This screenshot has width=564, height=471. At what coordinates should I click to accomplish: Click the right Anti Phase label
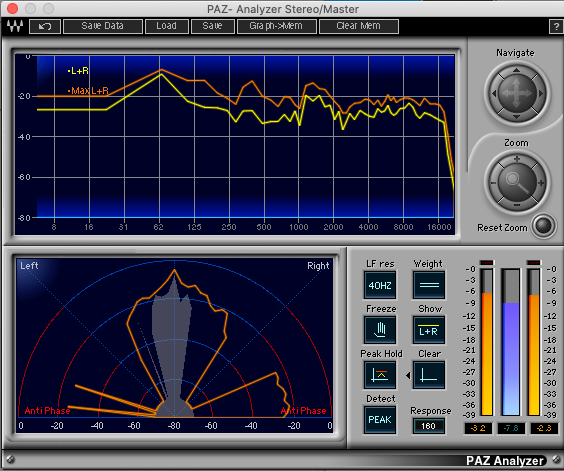303,411
